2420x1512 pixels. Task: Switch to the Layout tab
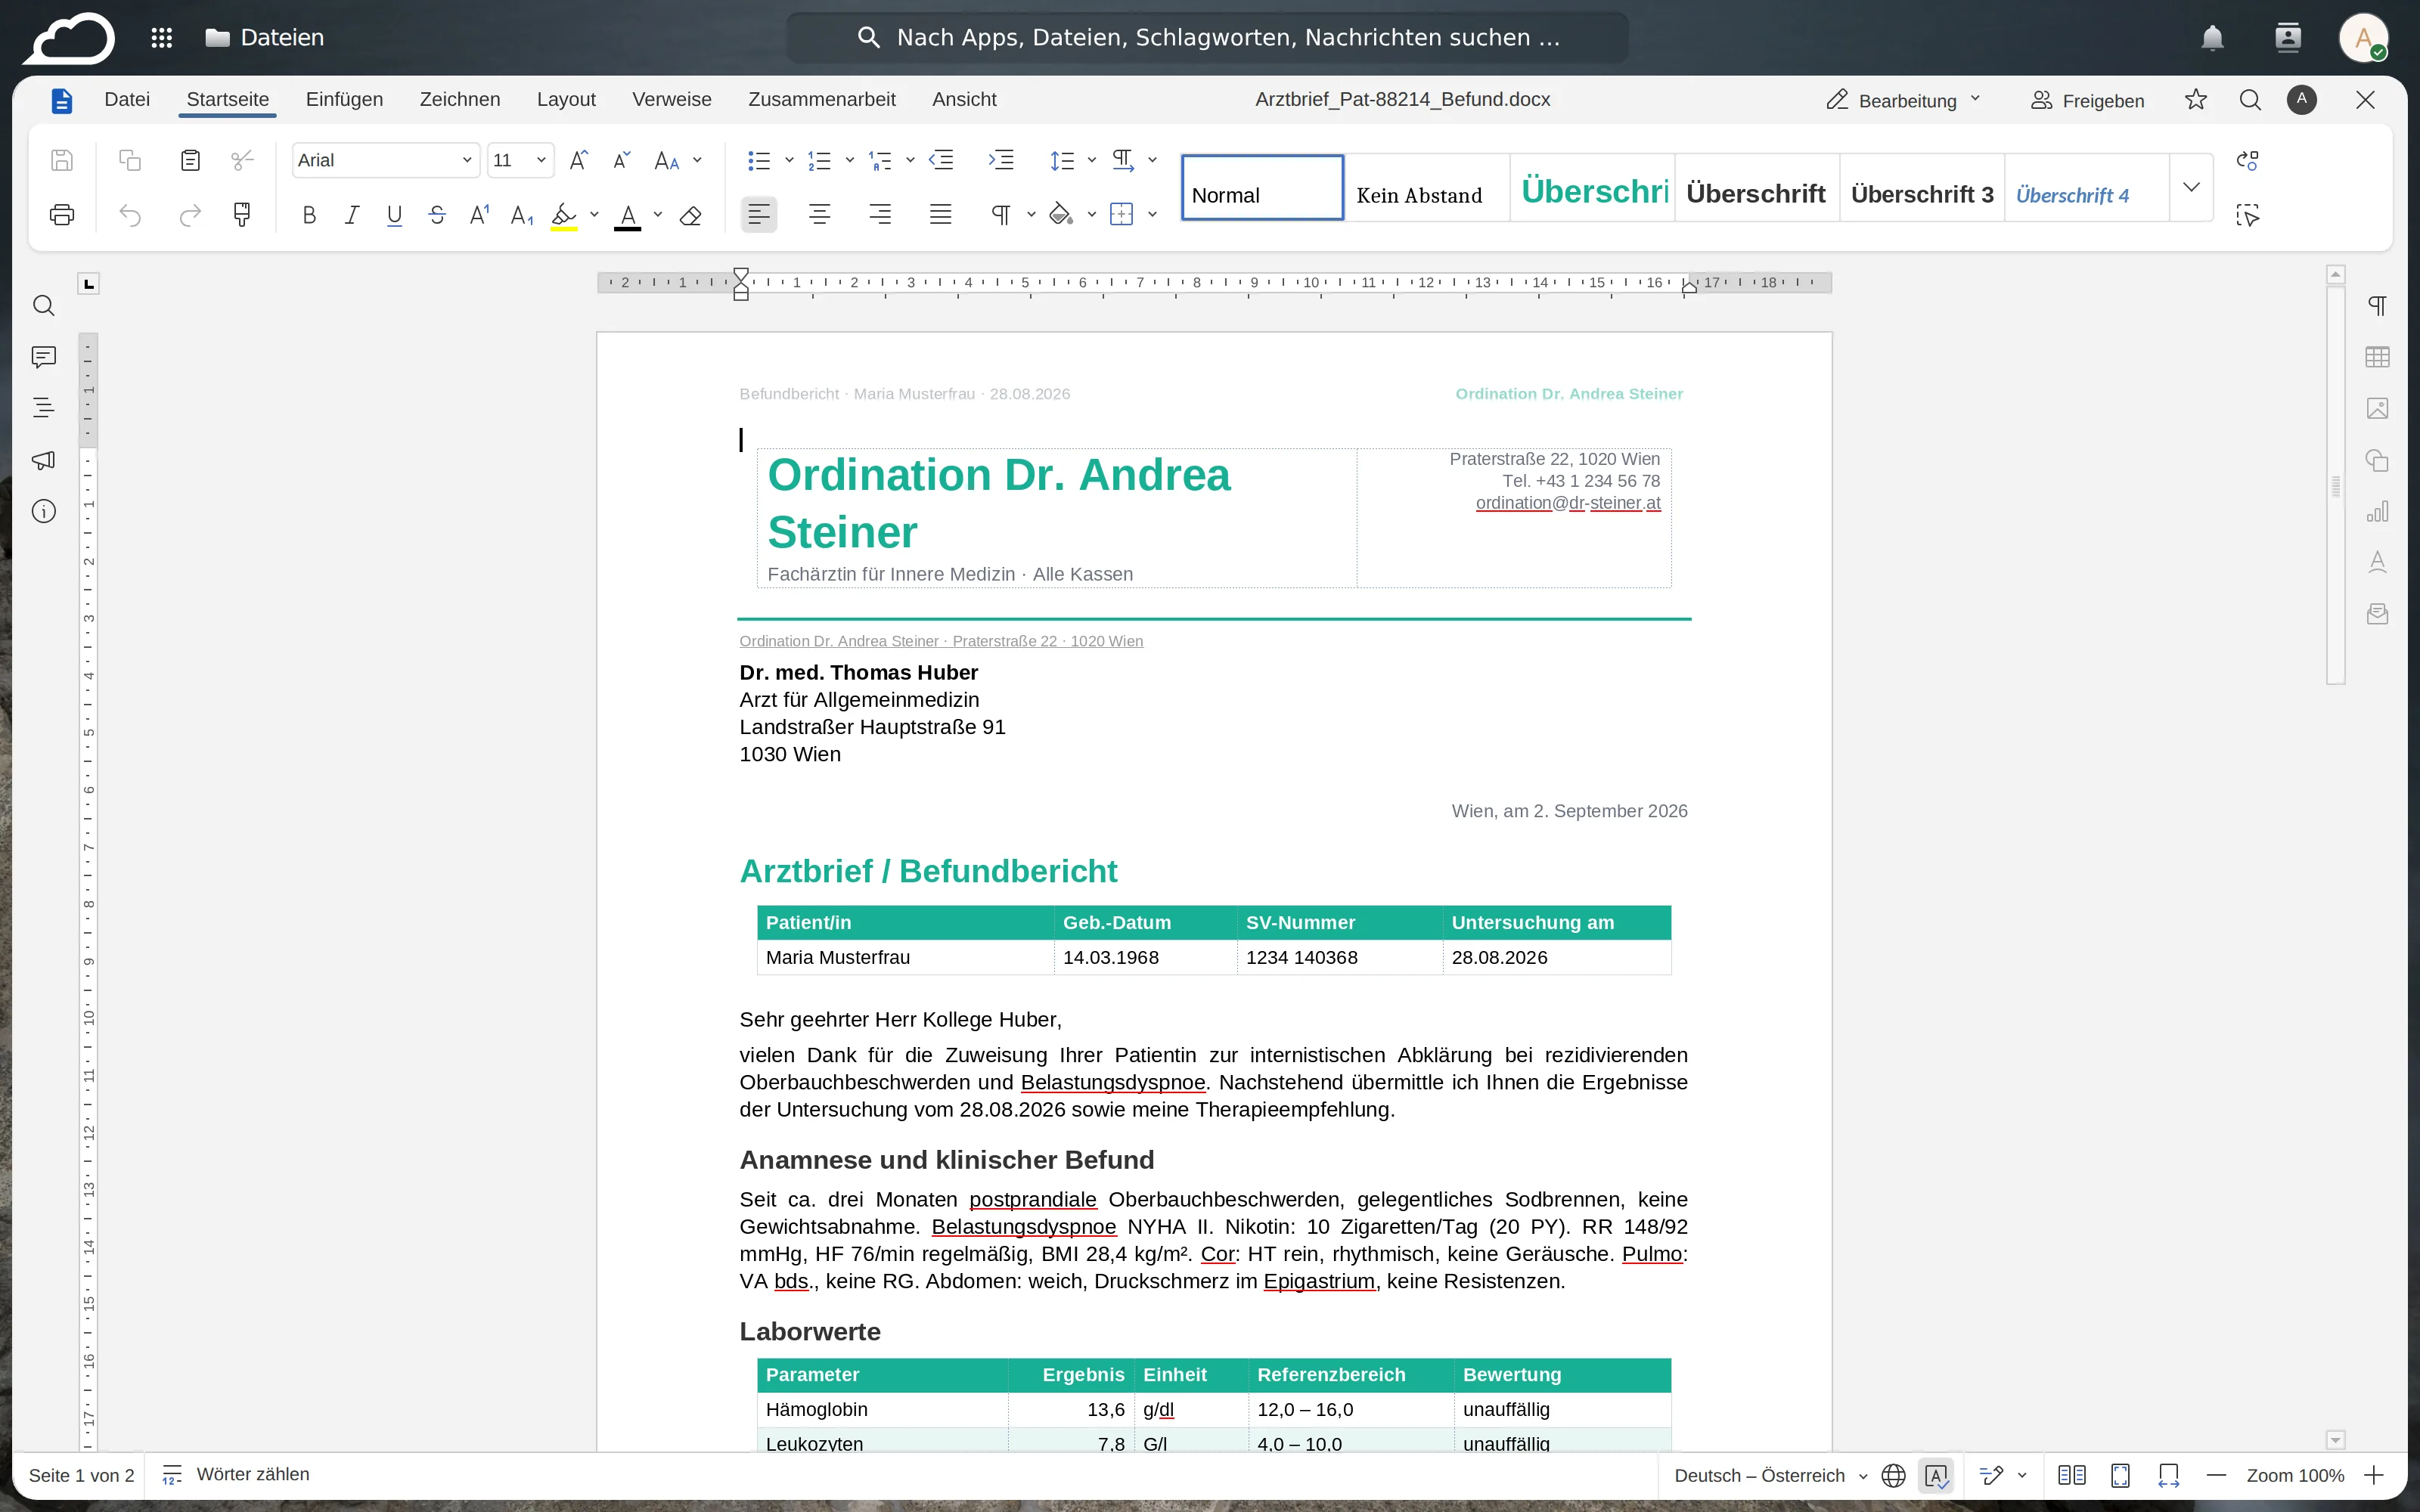566,99
